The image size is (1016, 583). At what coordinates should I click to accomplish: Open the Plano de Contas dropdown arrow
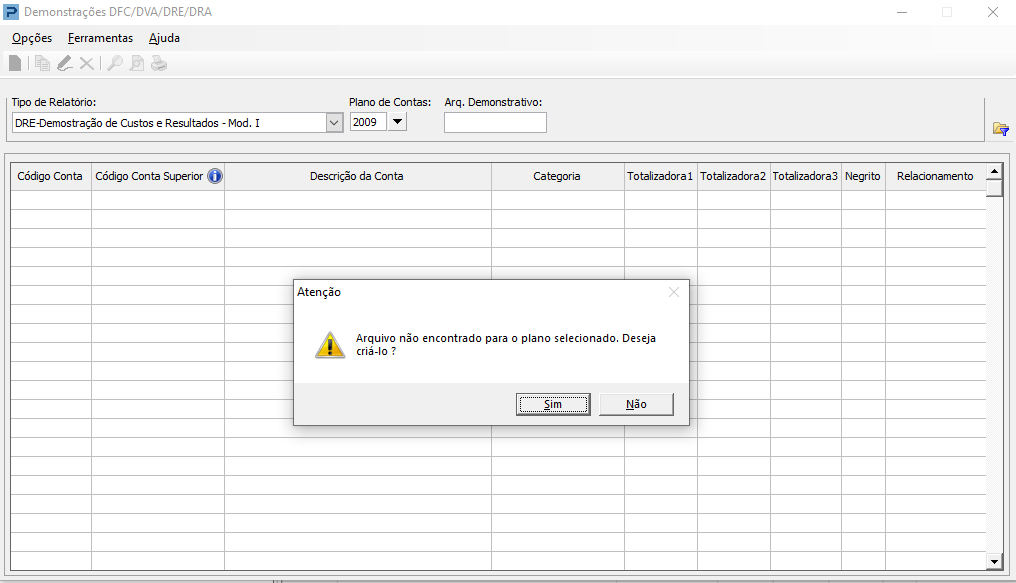point(397,122)
